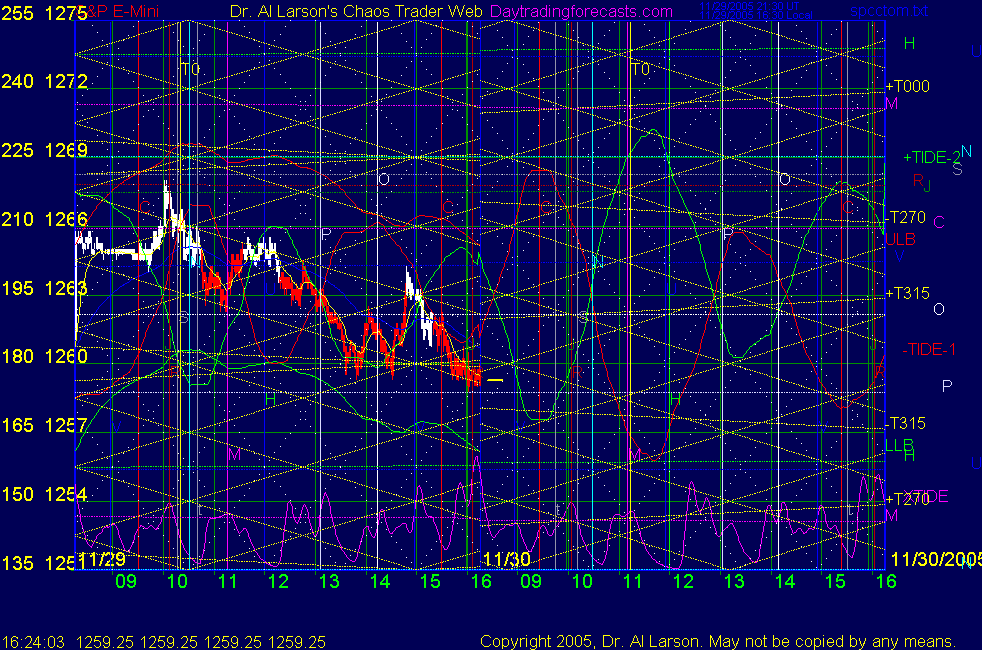
Task: Click the +T000 level label
Action: (907, 86)
